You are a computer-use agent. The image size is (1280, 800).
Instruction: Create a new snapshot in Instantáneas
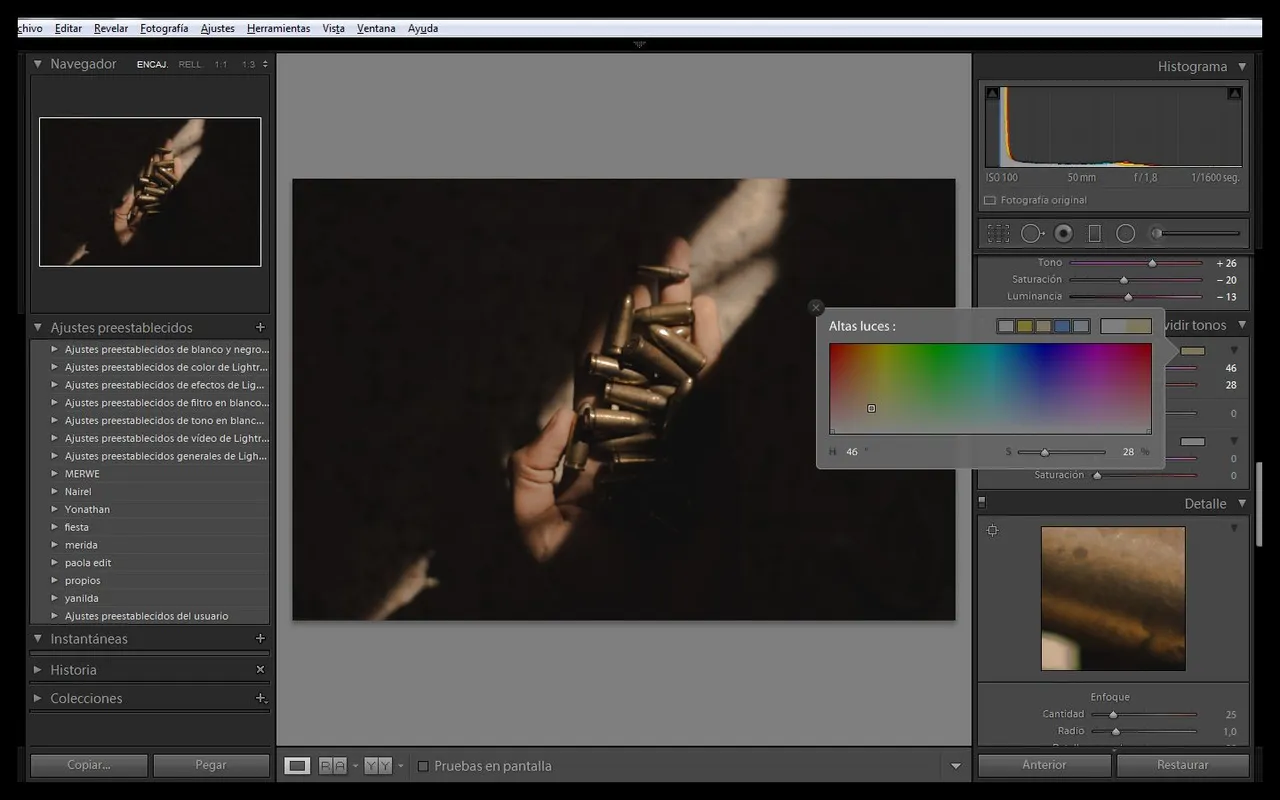[x=260, y=638]
